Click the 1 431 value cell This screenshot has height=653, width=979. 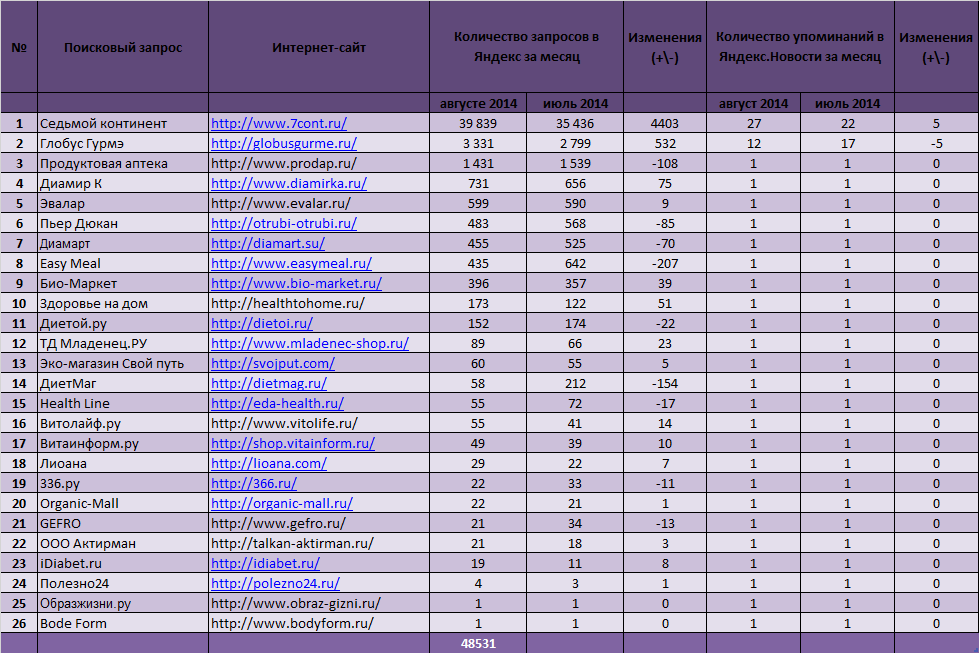click(478, 164)
